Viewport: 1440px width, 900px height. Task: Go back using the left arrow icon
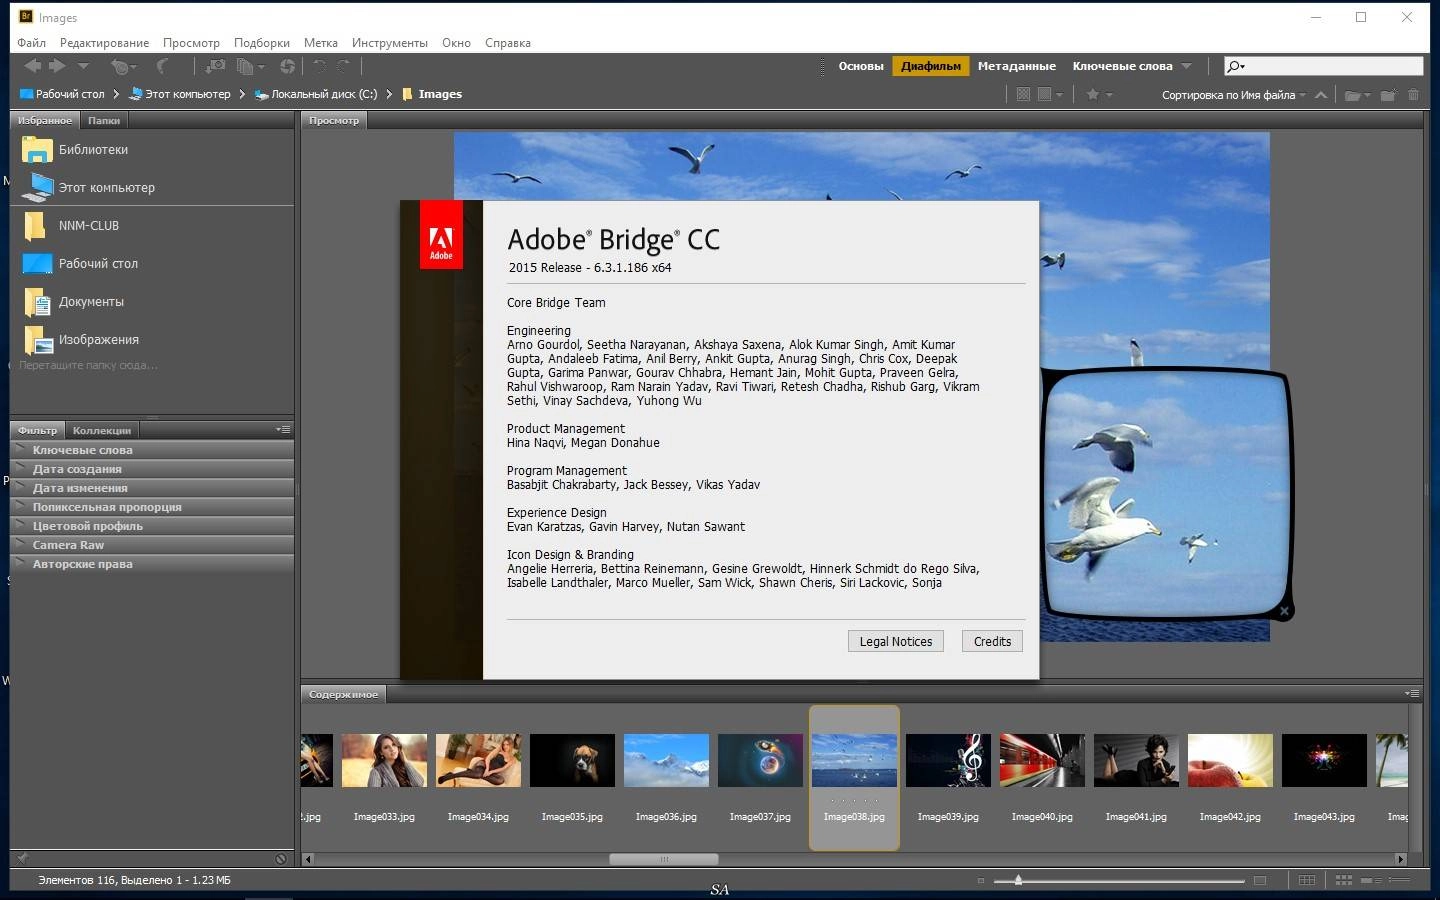coord(32,66)
